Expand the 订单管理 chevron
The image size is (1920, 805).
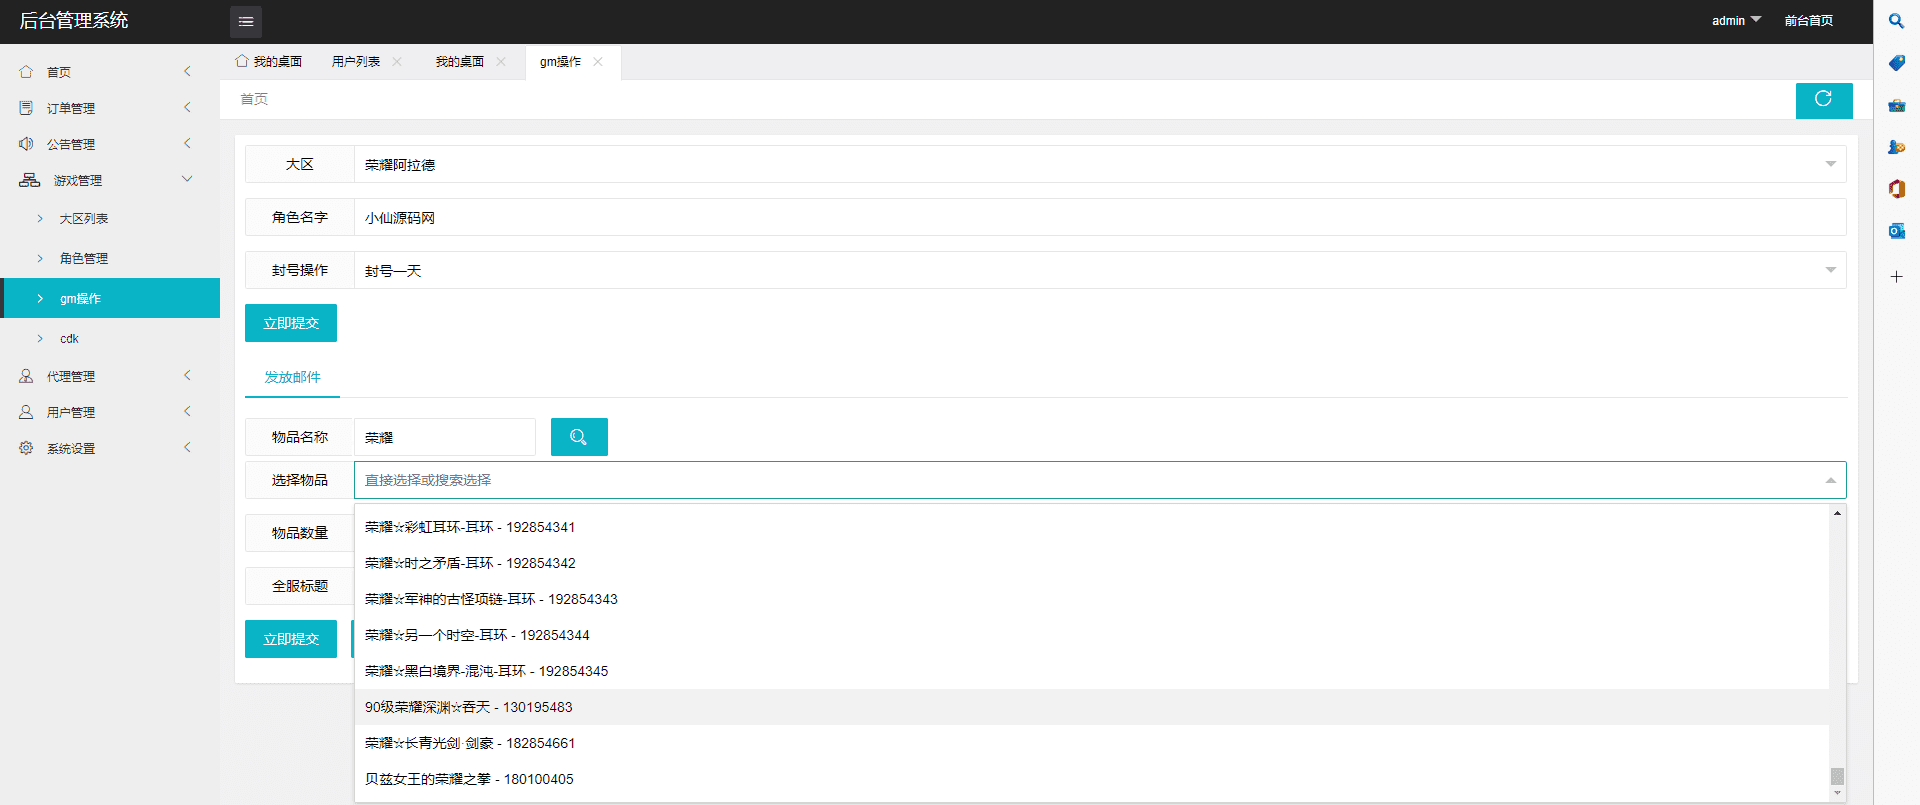(187, 108)
